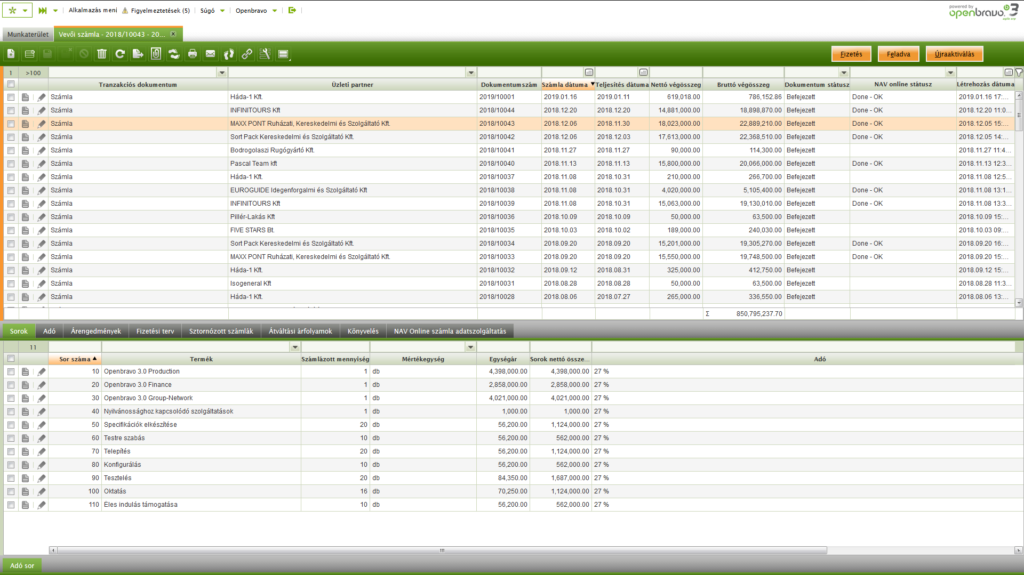Click the customize form tools icon

click(x=265, y=54)
